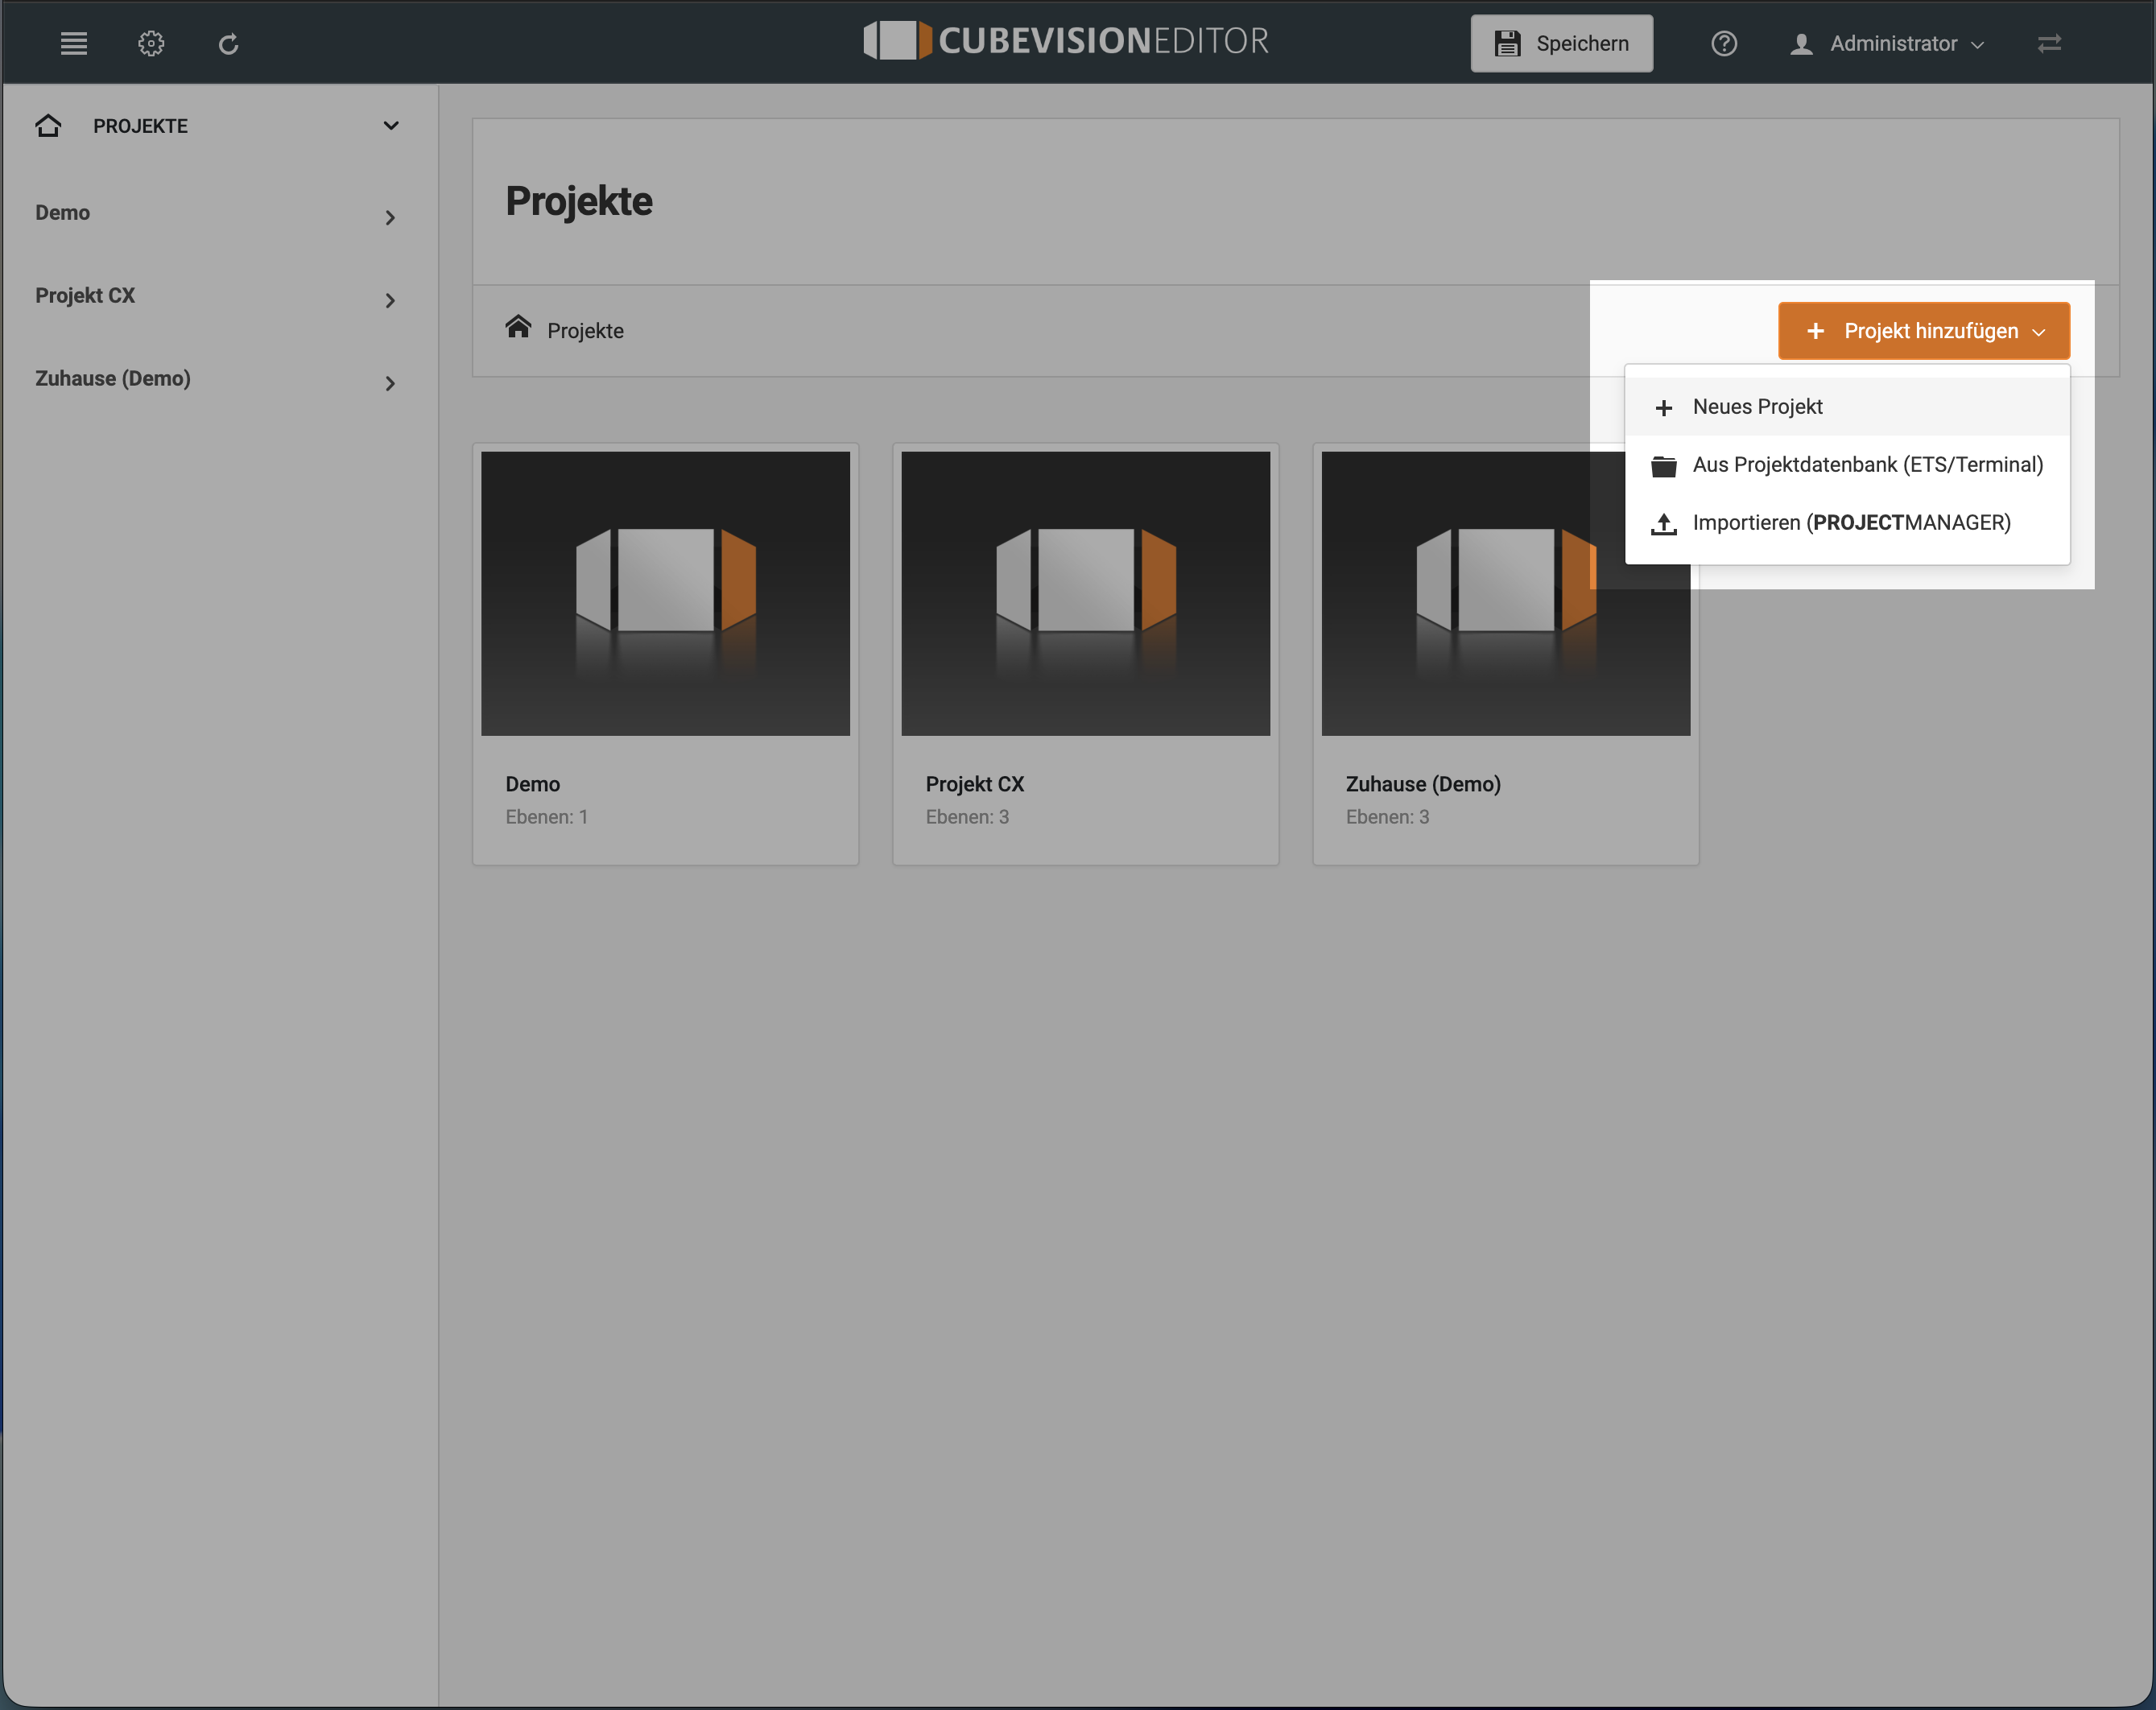The height and width of the screenshot is (1710, 2156).
Task: Click the Demo card title text
Action: coord(533,784)
